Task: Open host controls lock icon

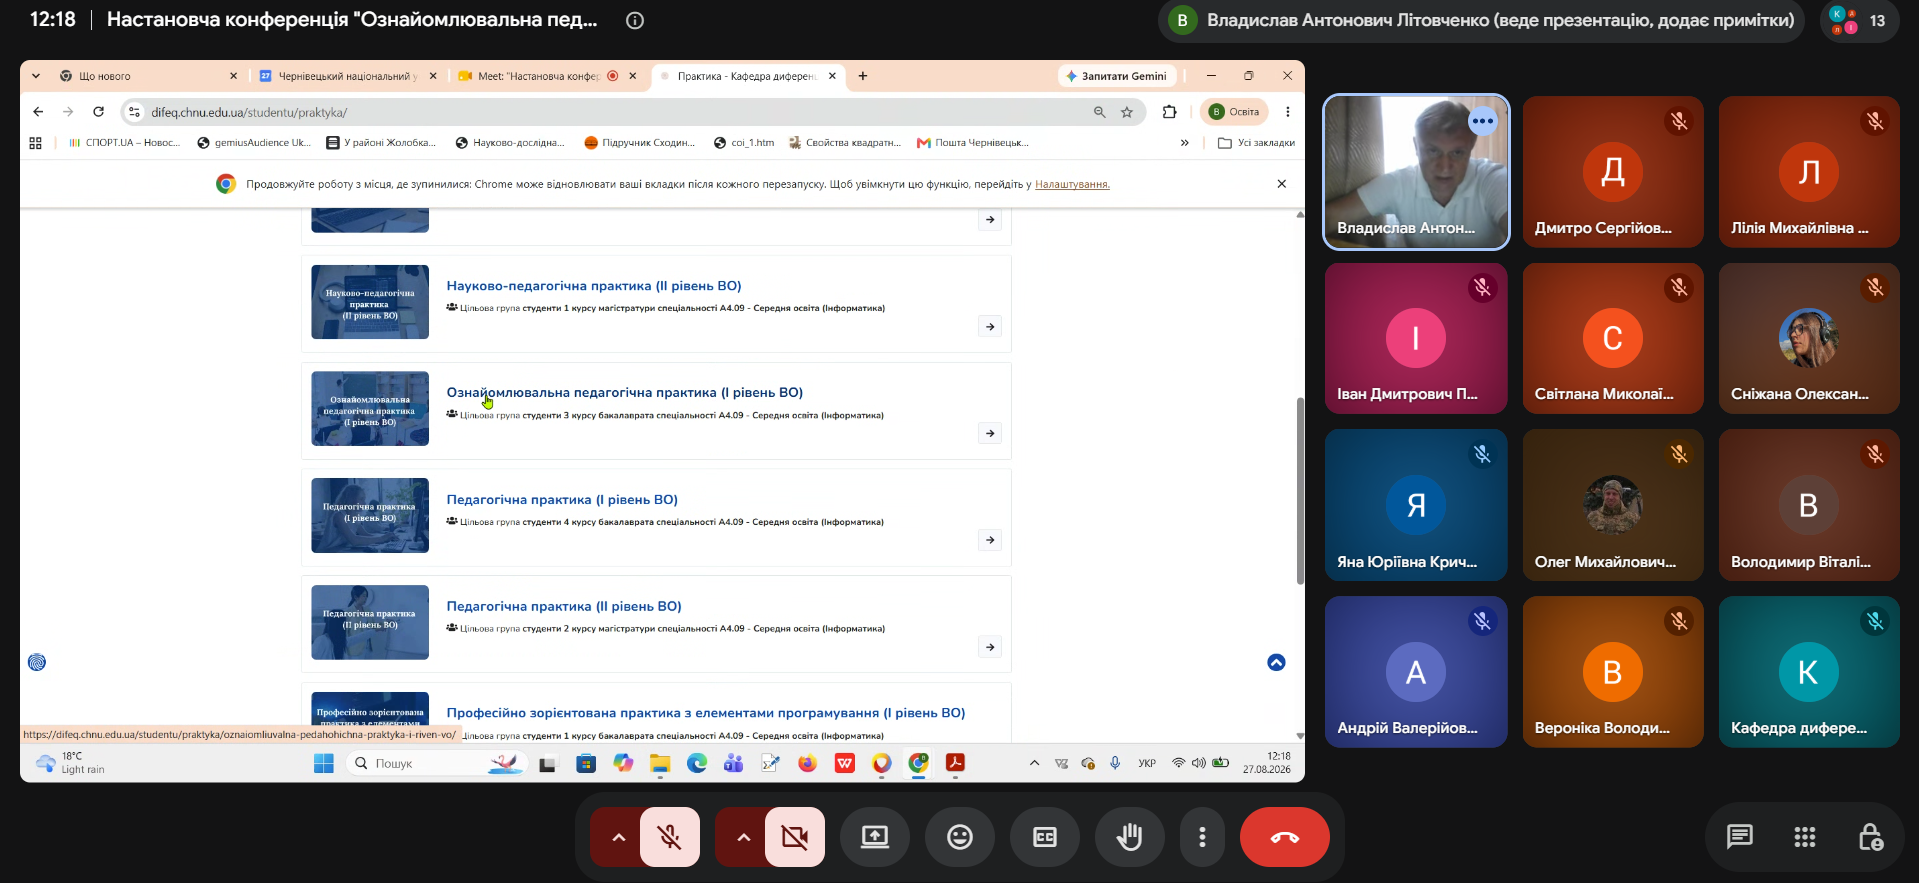Action: pyautogui.click(x=1870, y=837)
